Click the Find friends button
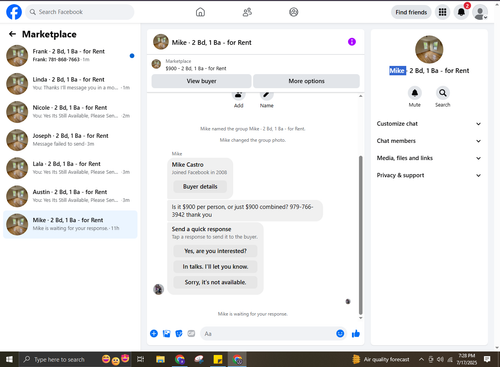The height and width of the screenshot is (367, 500). pyautogui.click(x=411, y=12)
